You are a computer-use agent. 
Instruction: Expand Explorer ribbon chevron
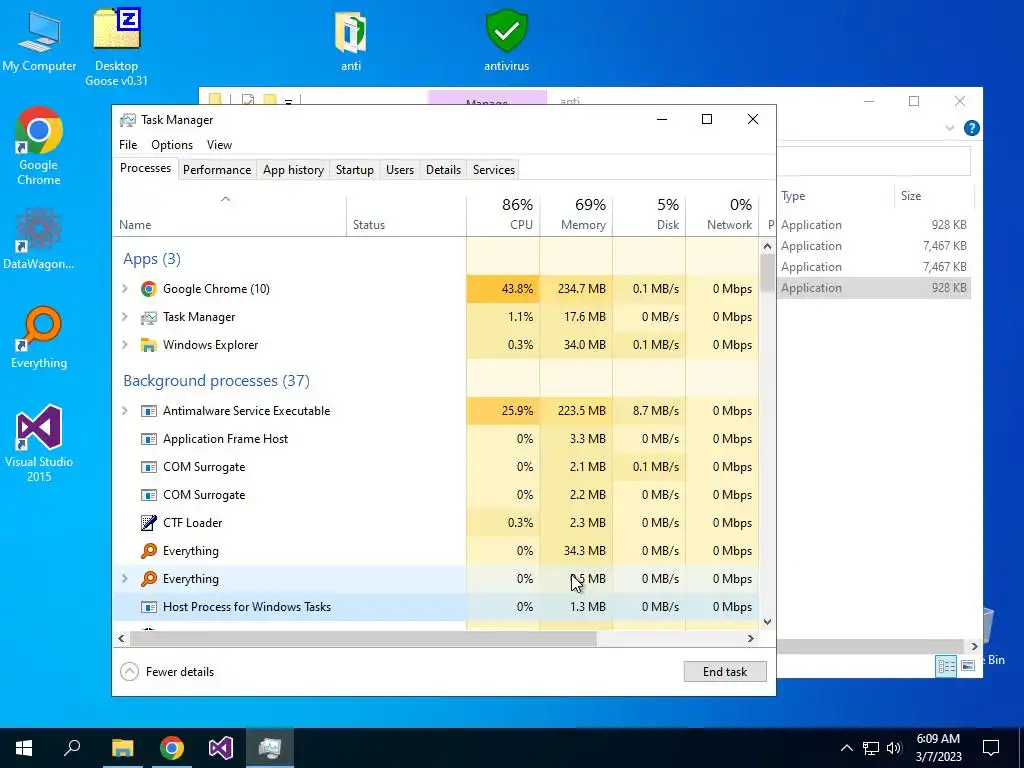point(950,128)
